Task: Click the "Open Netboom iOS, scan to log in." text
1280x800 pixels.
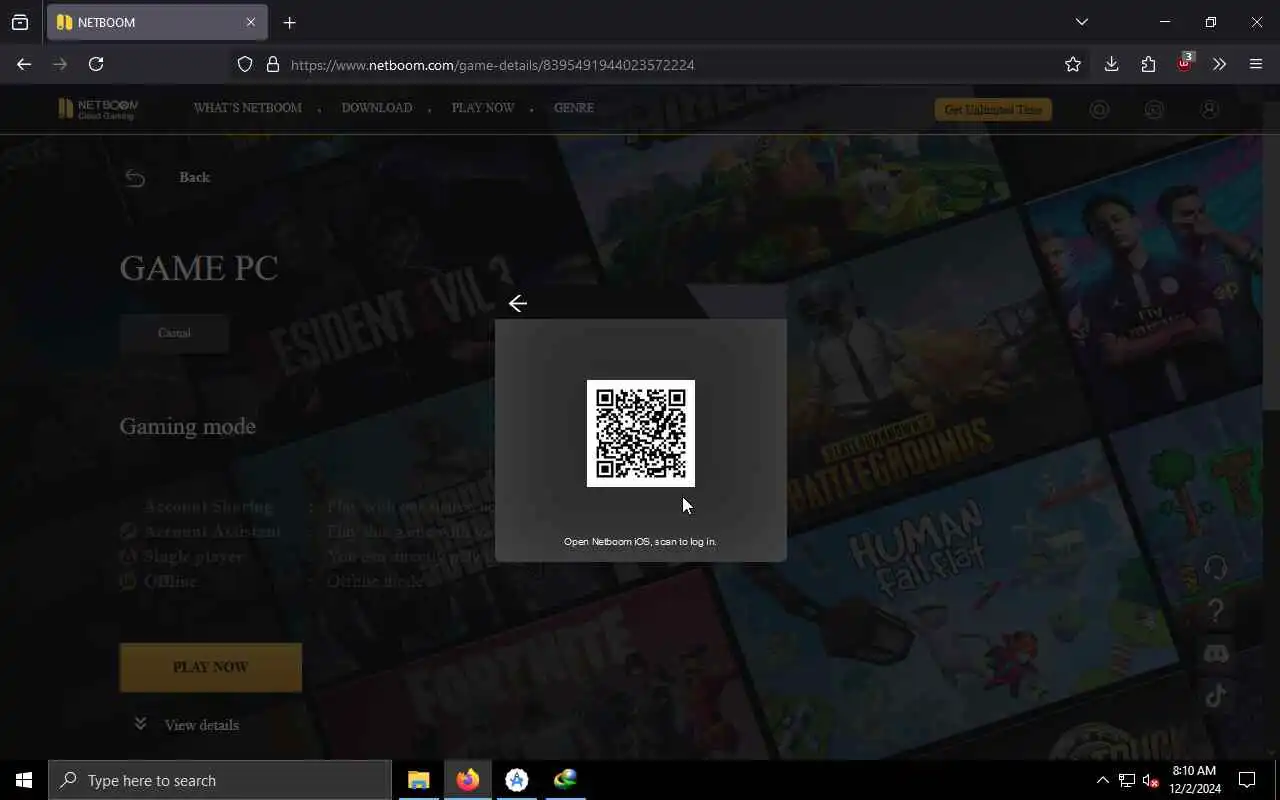Action: pyautogui.click(x=640, y=542)
